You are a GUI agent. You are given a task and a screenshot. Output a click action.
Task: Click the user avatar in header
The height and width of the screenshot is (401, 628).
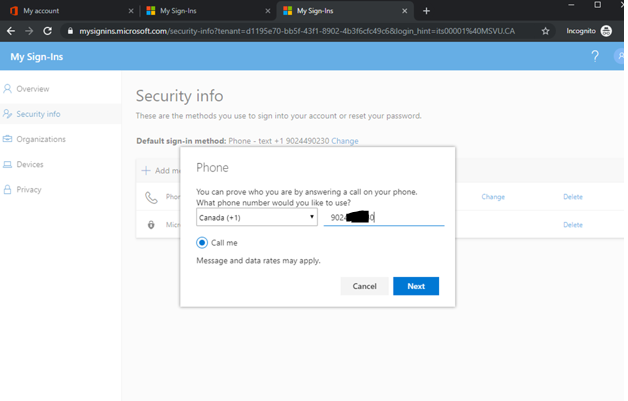point(619,56)
